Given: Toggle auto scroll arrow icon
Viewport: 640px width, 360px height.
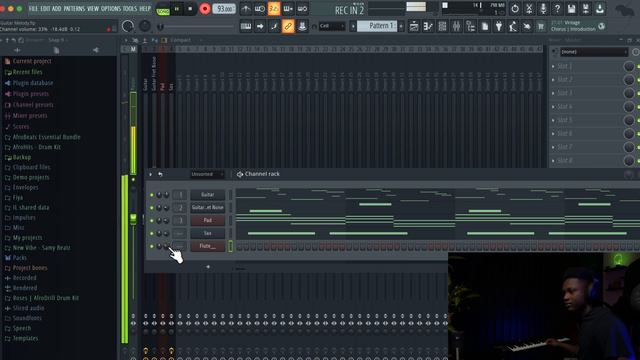Looking at the screenshot, I should 260,27.
